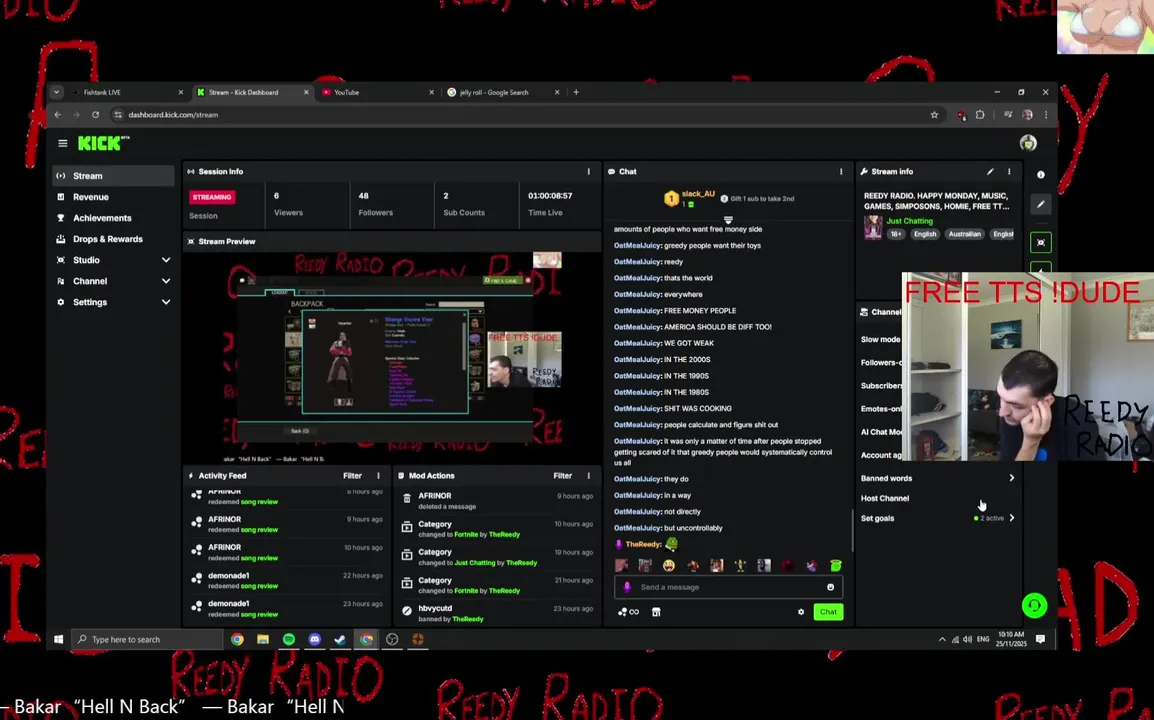Open Session Info options menu
1154x720 pixels.
click(x=588, y=172)
